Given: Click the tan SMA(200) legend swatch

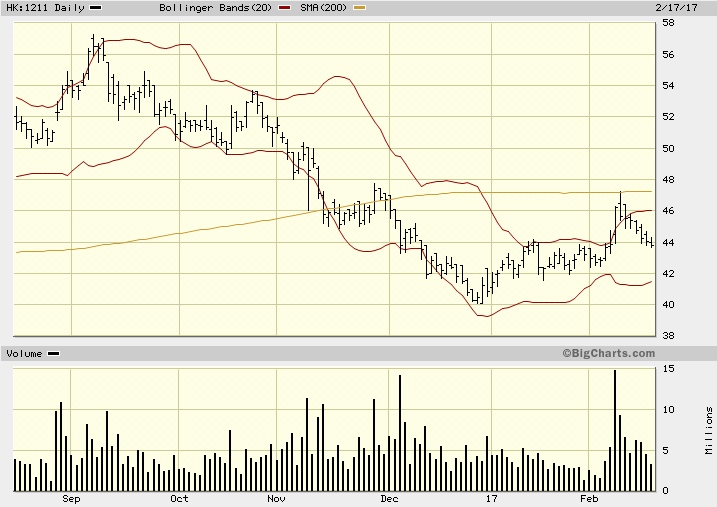Looking at the screenshot, I should 359,8.
